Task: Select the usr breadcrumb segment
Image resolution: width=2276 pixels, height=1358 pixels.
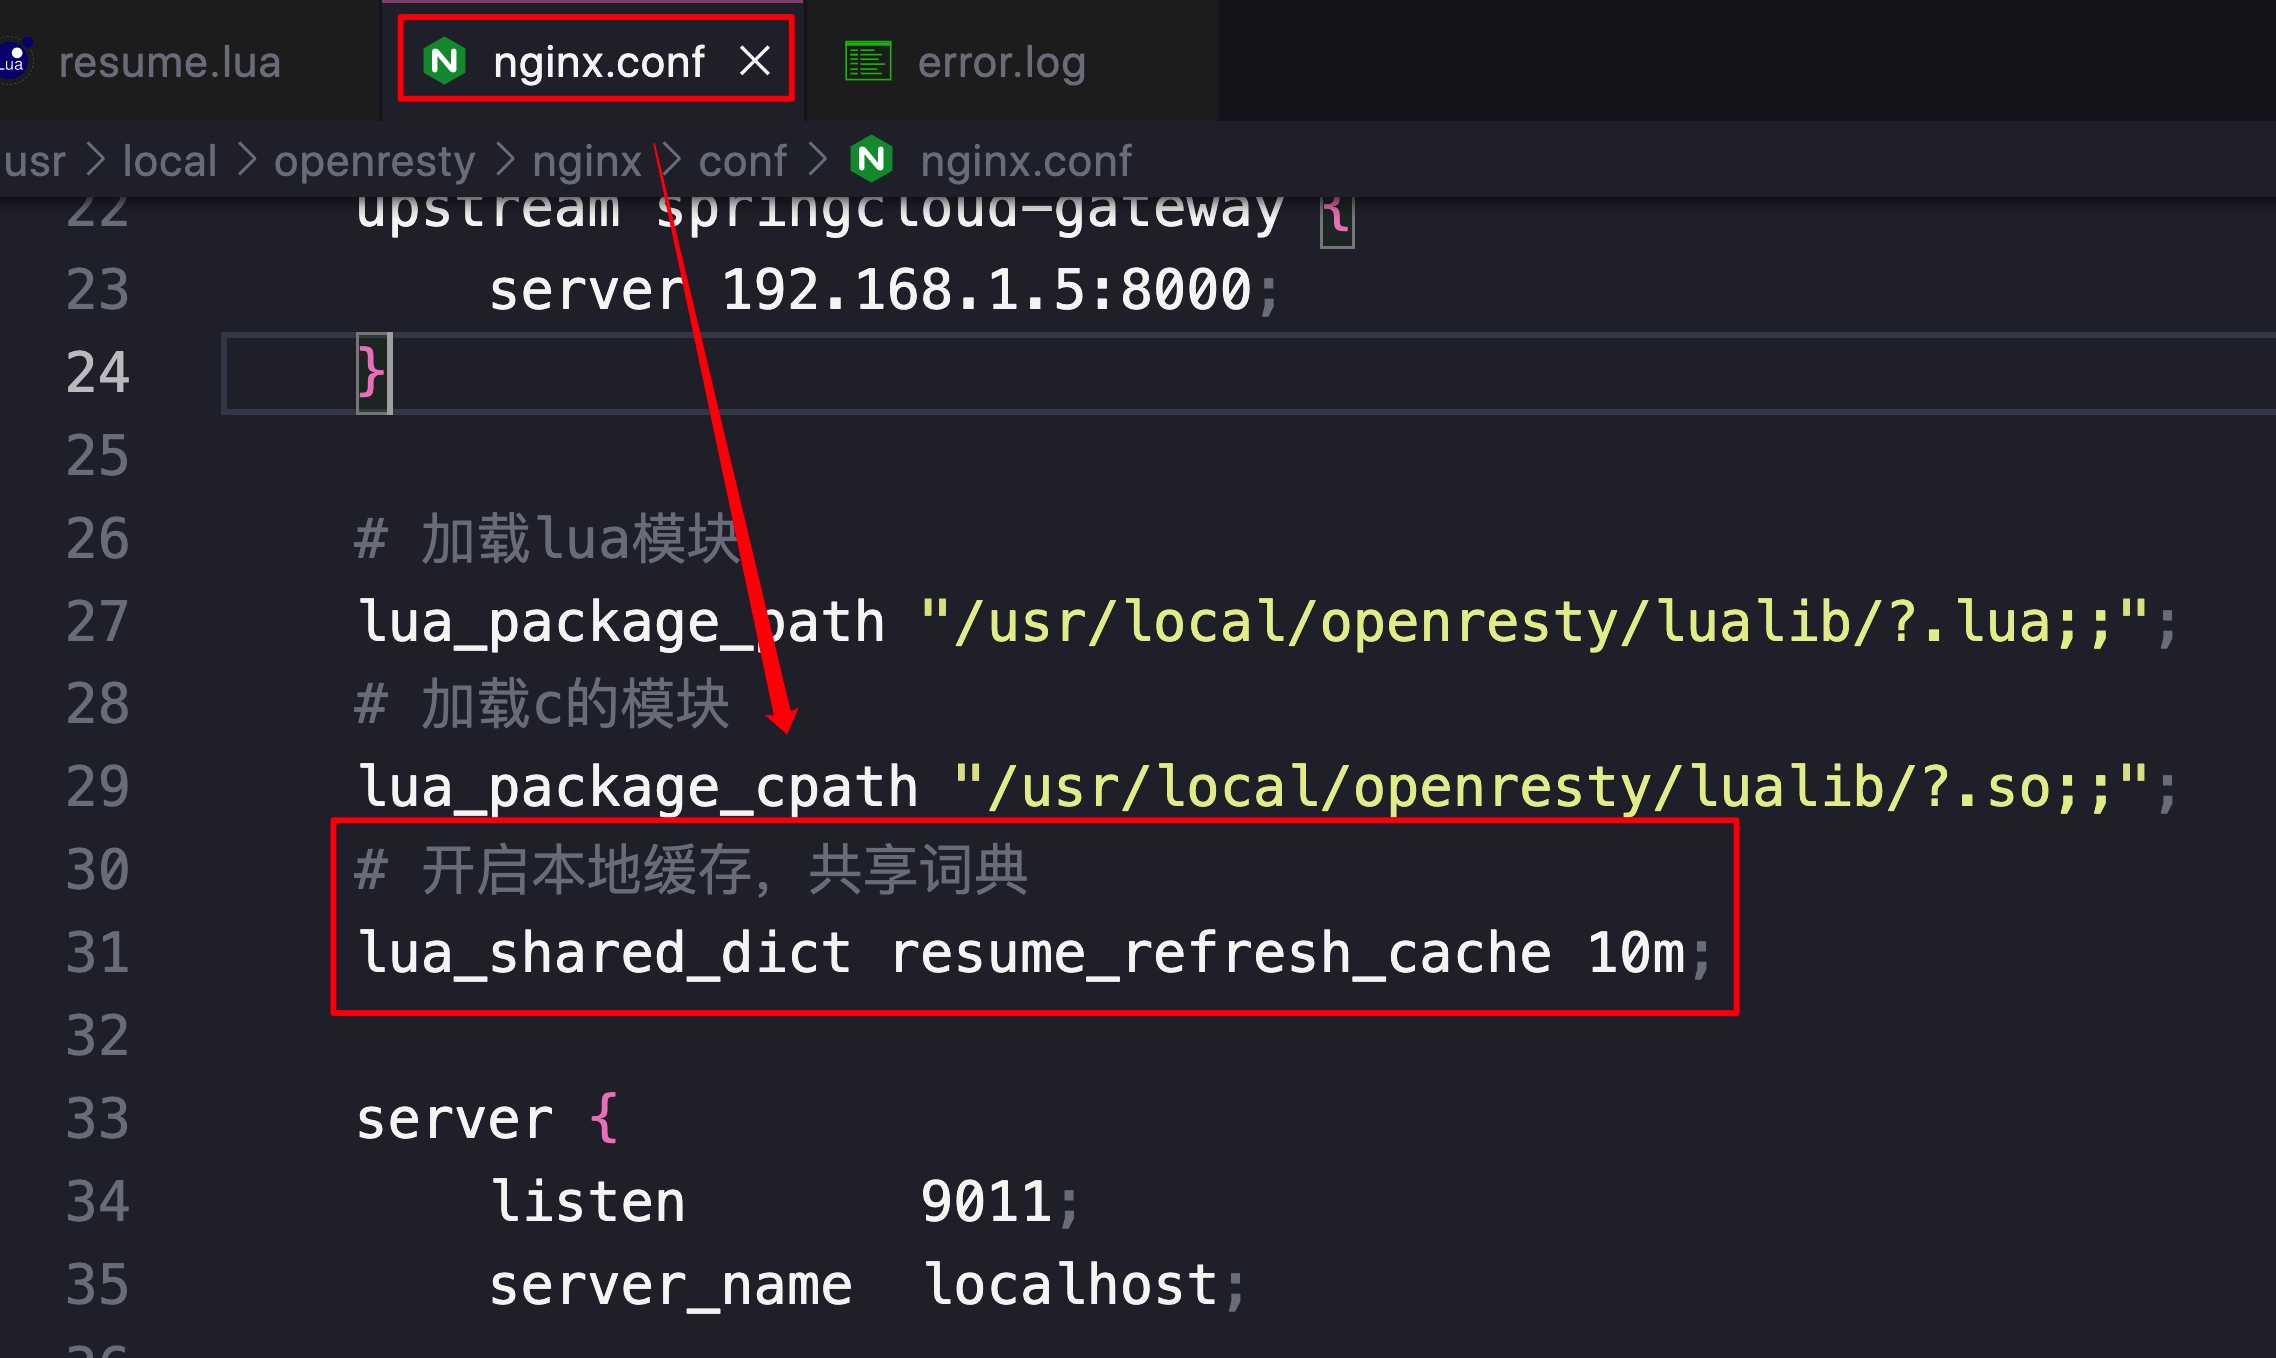Action: pos(35,161)
